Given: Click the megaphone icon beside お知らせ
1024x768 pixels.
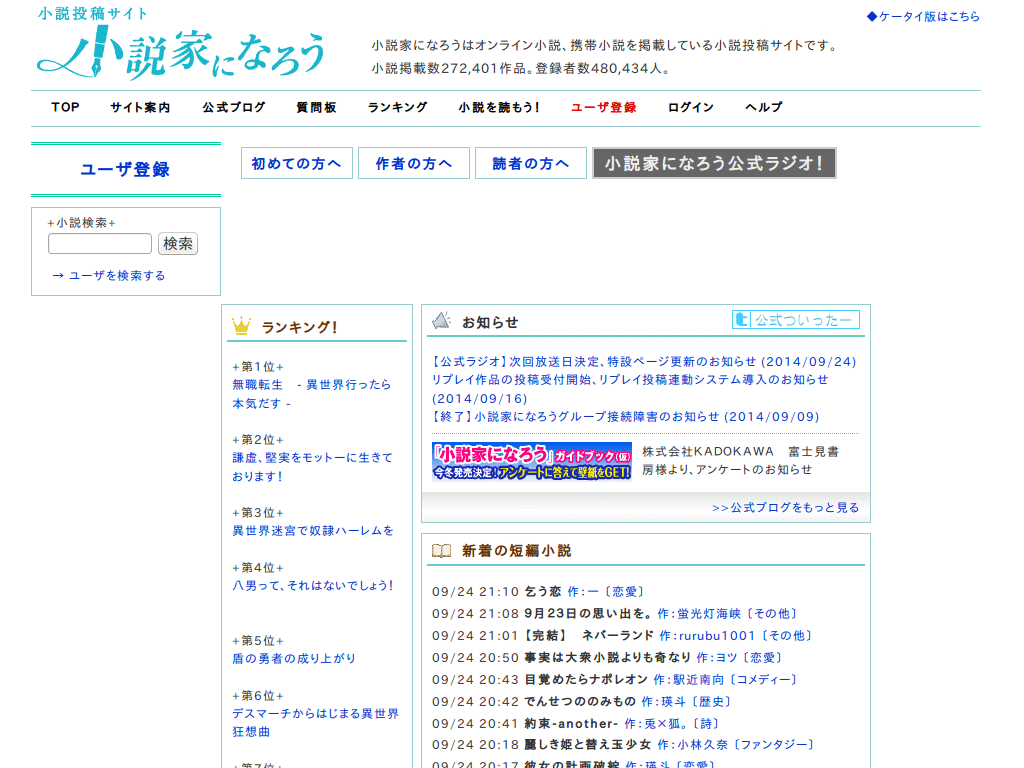Looking at the screenshot, I should tap(442, 321).
